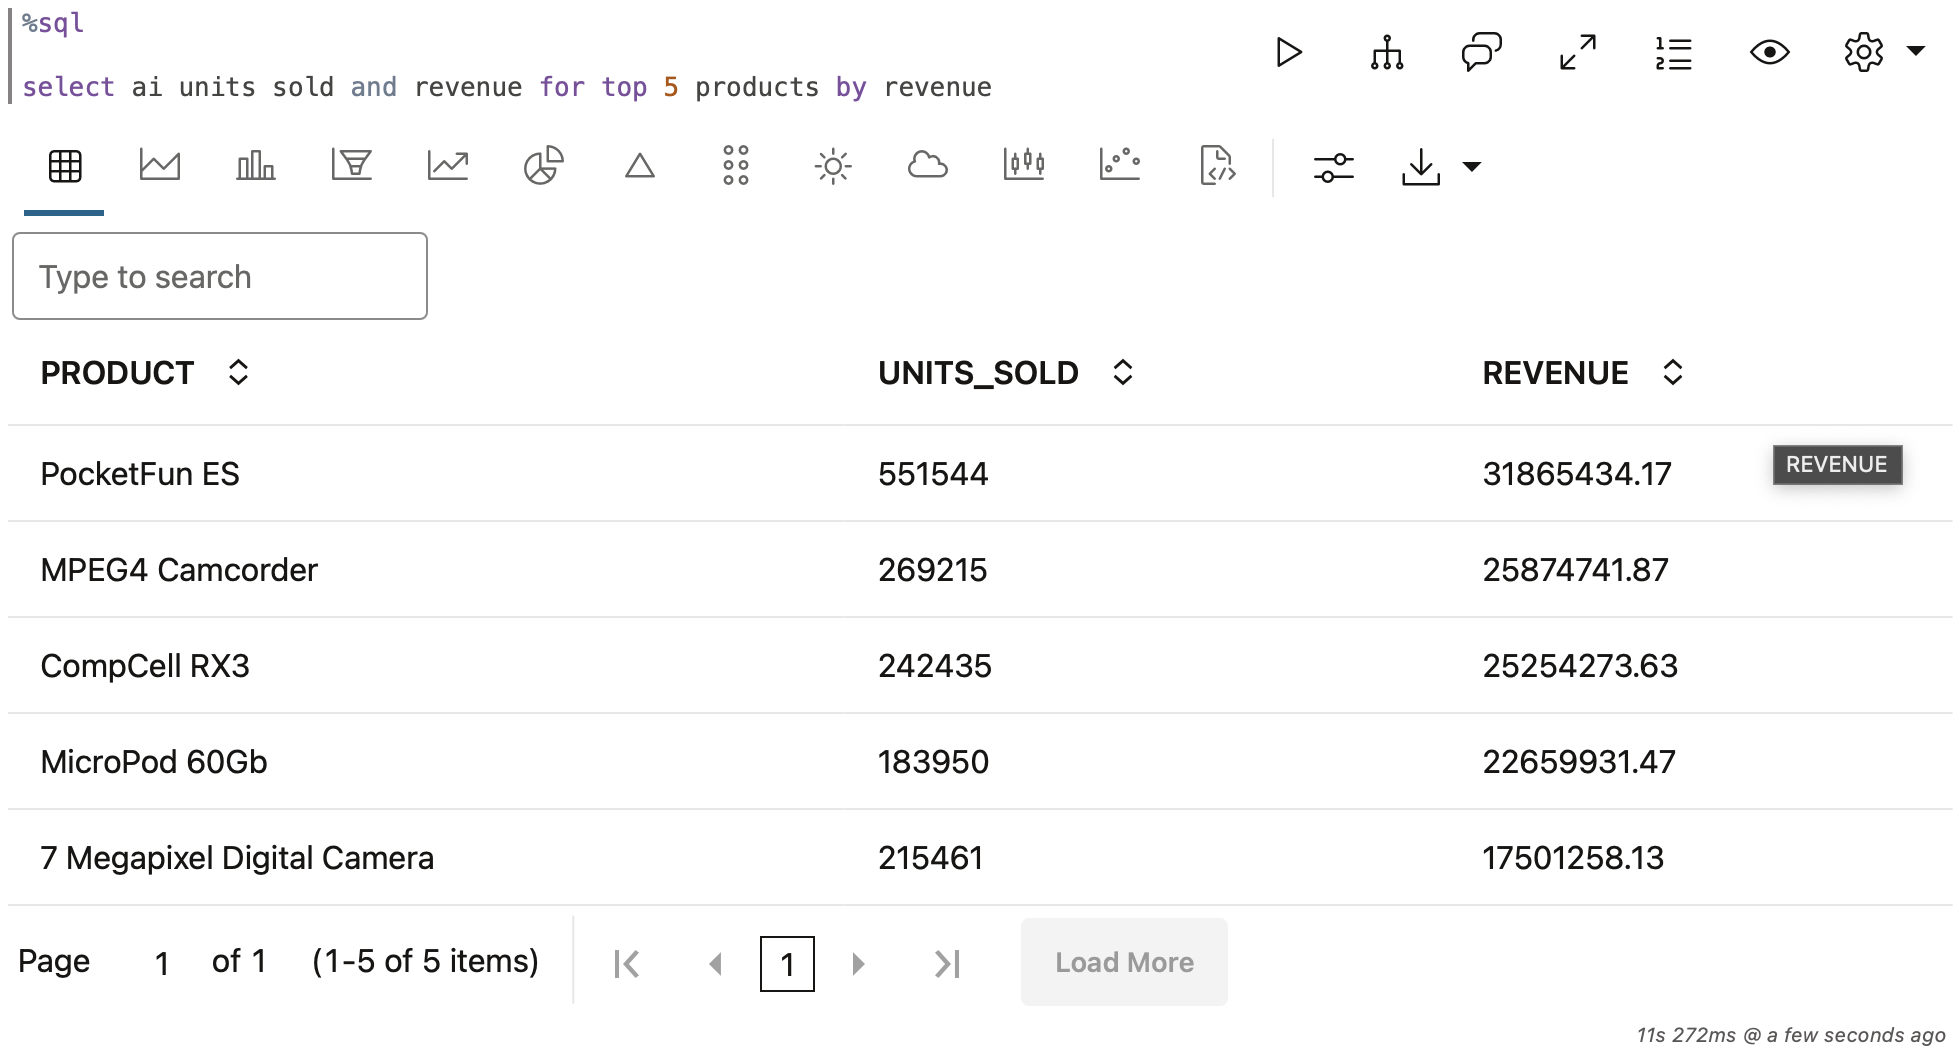Select the PocketFun ES row cell
This screenshot has height=1060, width=1958.
pyautogui.click(x=140, y=474)
